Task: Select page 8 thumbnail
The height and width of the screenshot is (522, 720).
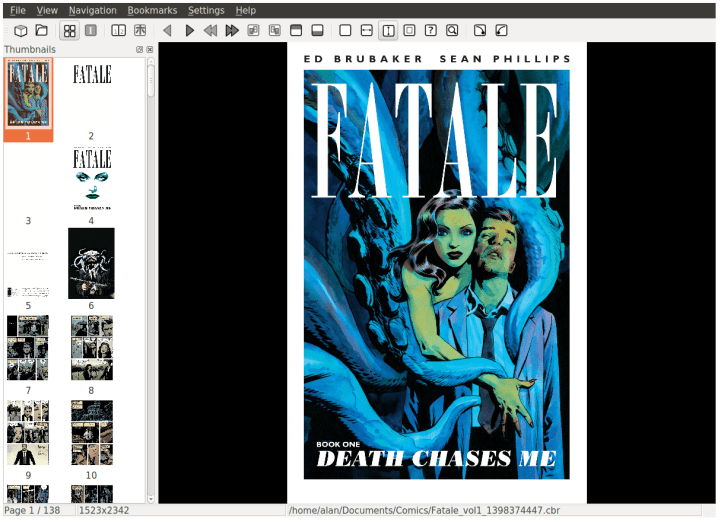Action: [92, 348]
